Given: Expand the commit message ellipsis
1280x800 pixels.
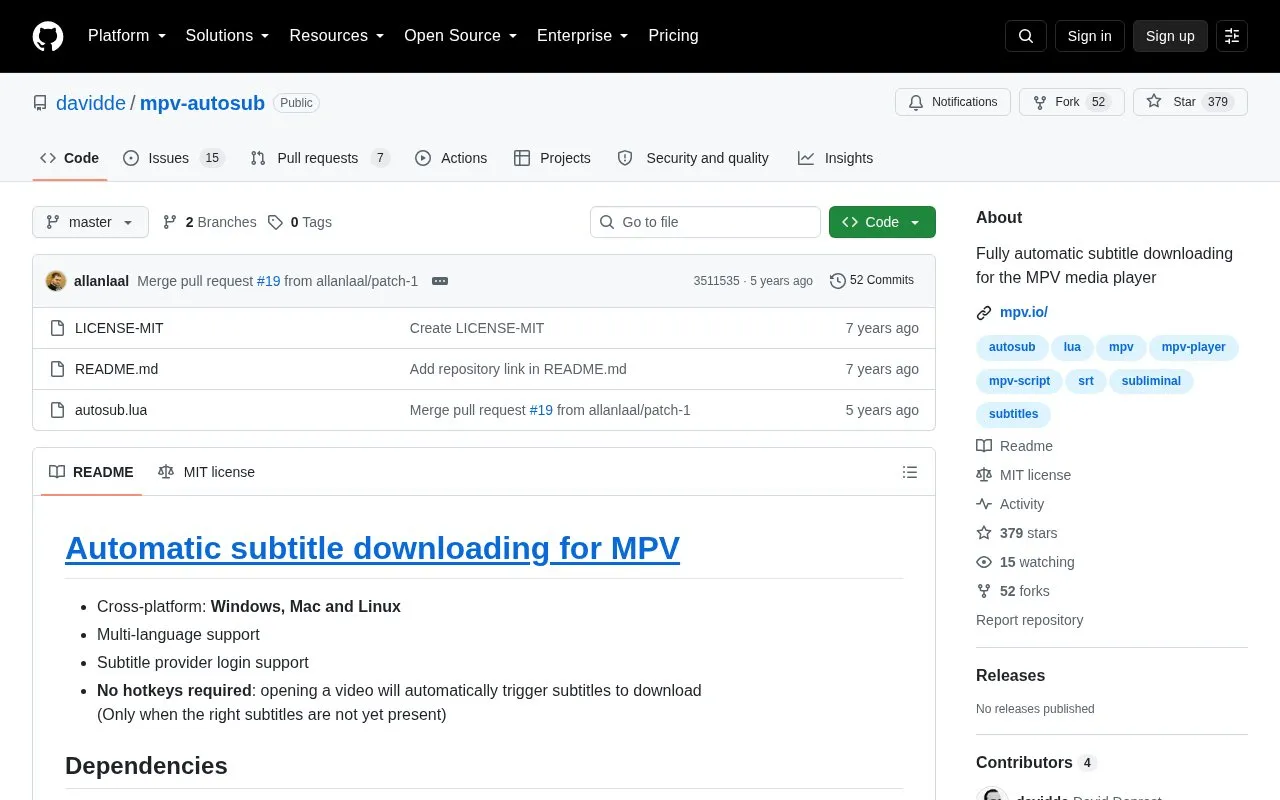Looking at the screenshot, I should click(440, 281).
